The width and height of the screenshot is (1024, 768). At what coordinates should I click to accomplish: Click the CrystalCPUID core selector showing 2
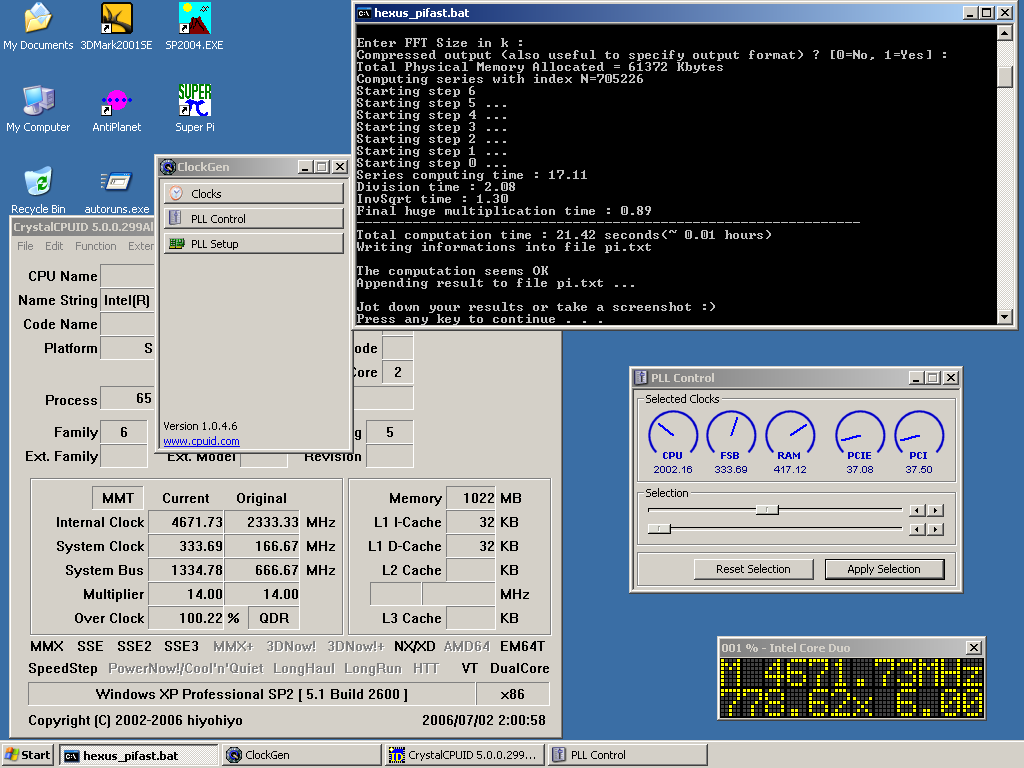coord(398,372)
